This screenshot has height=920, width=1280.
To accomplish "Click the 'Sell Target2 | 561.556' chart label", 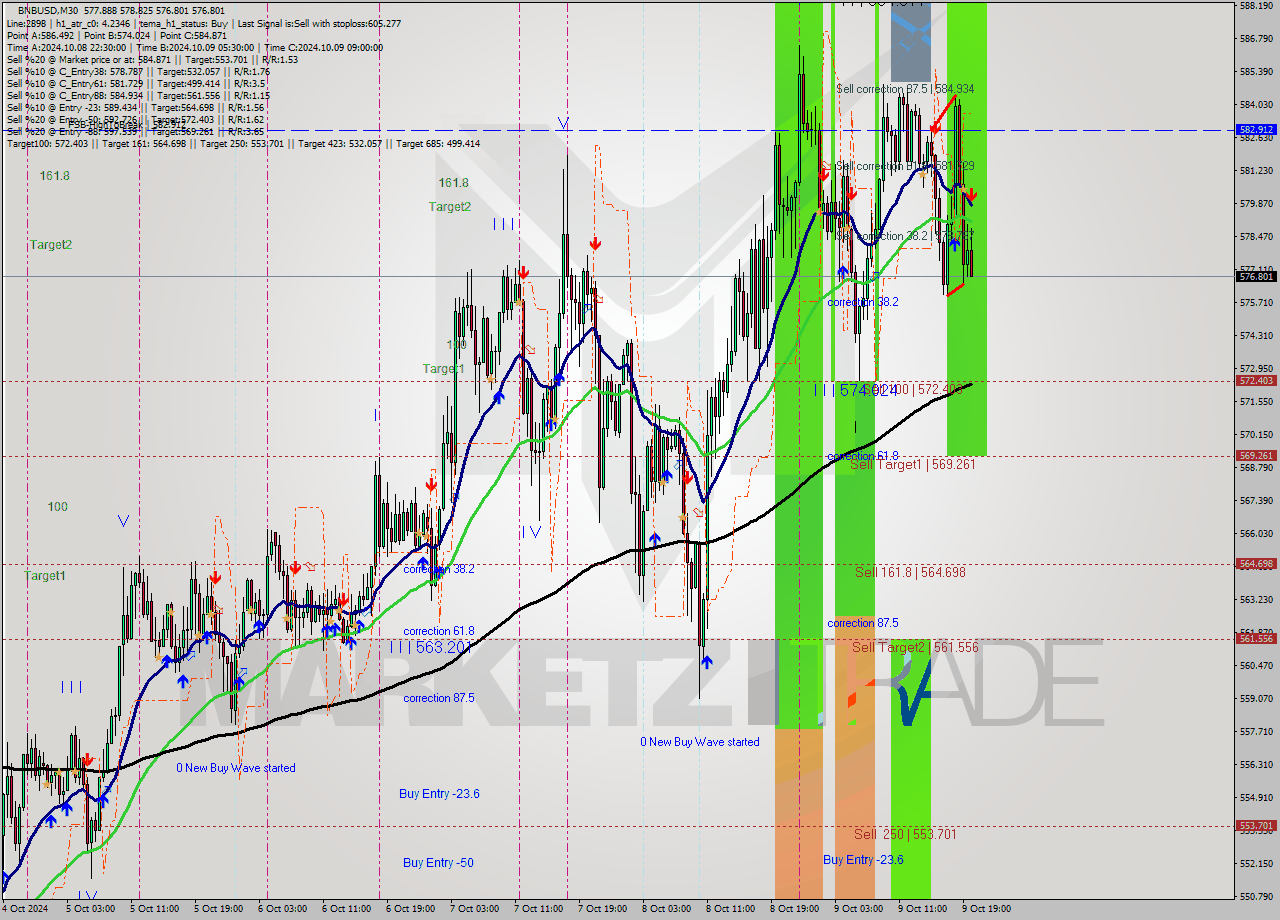I will pos(915,647).
